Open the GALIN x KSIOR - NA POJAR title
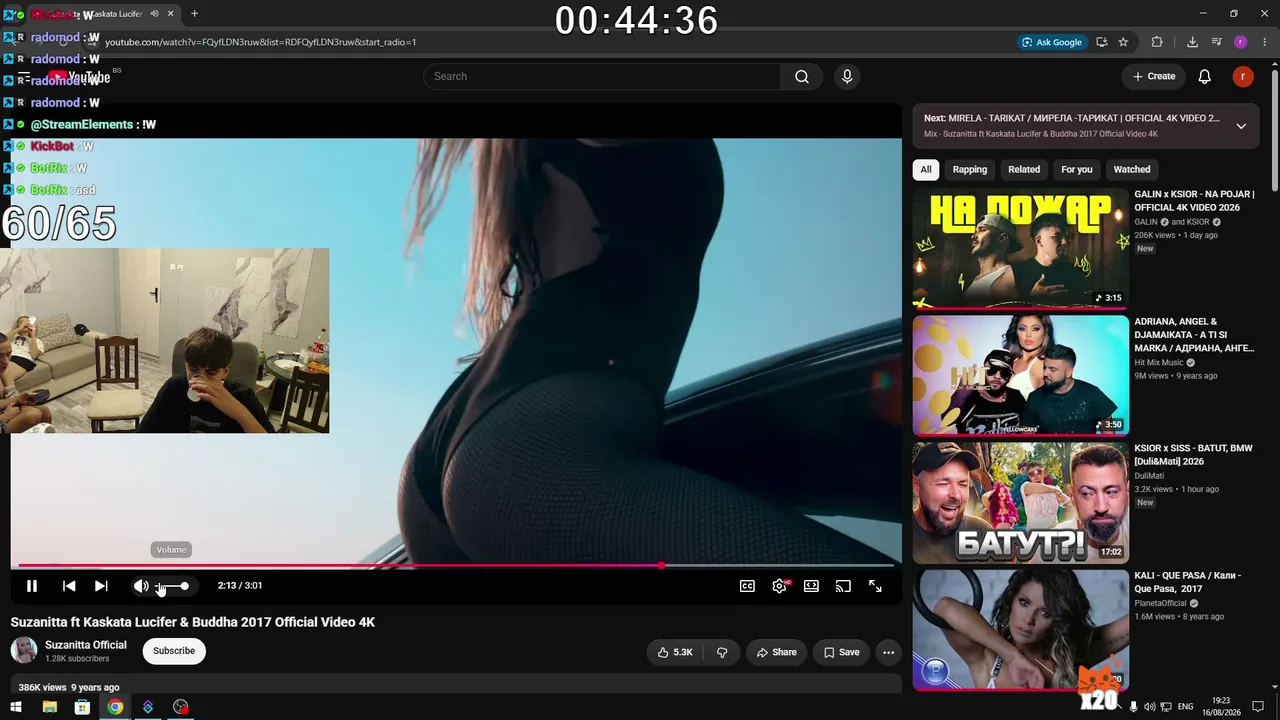This screenshot has width=1280, height=720. coord(1194,201)
